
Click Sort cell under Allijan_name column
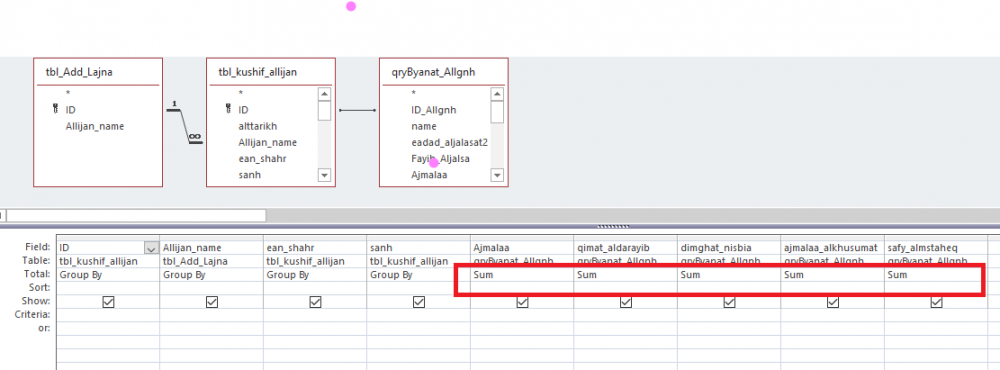pyautogui.click(x=211, y=288)
